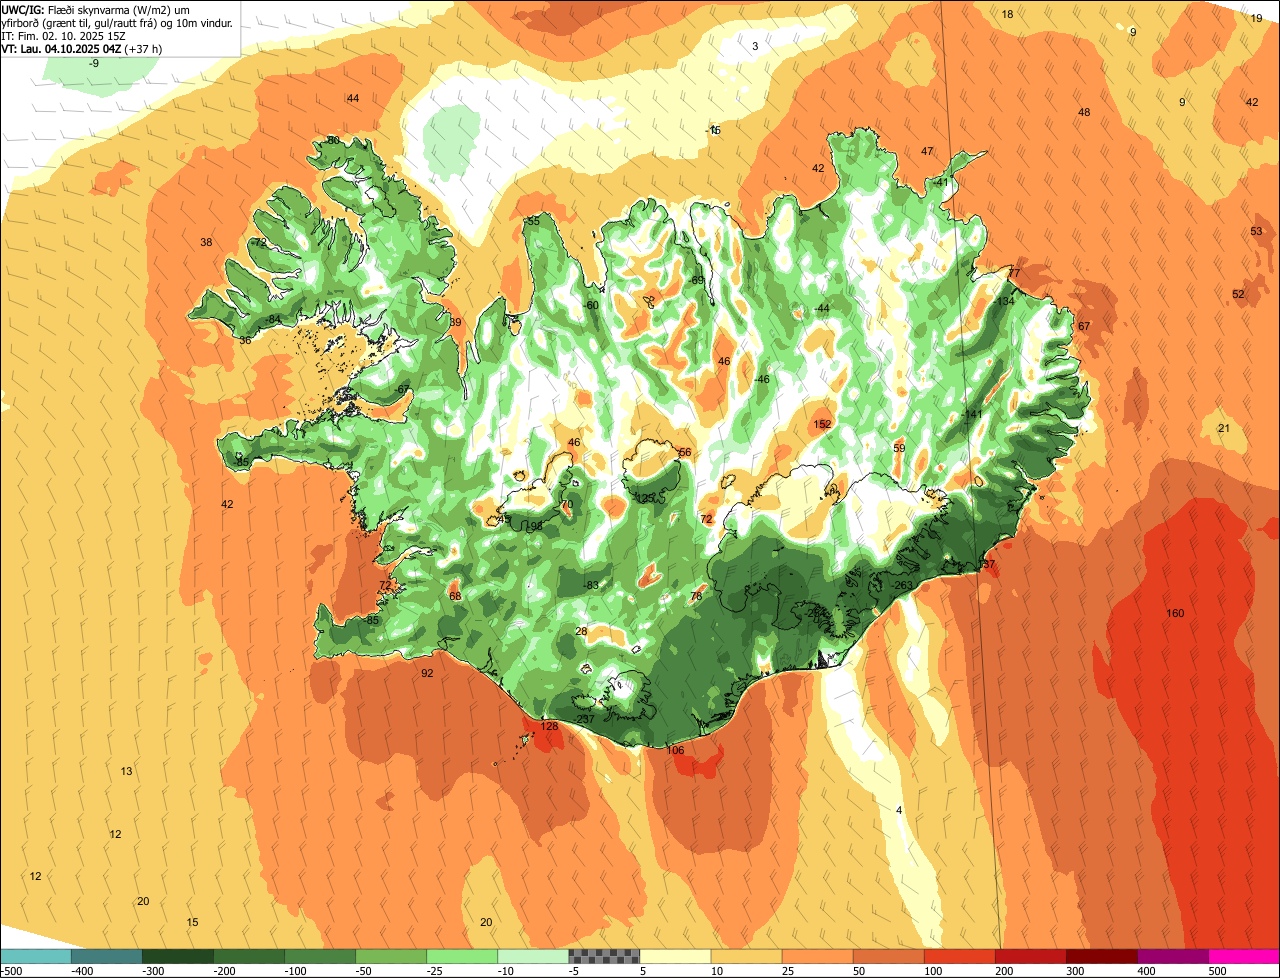1280x978 pixels.
Task: Select the 44 value northwest of Iceland
Action: pyautogui.click(x=352, y=98)
